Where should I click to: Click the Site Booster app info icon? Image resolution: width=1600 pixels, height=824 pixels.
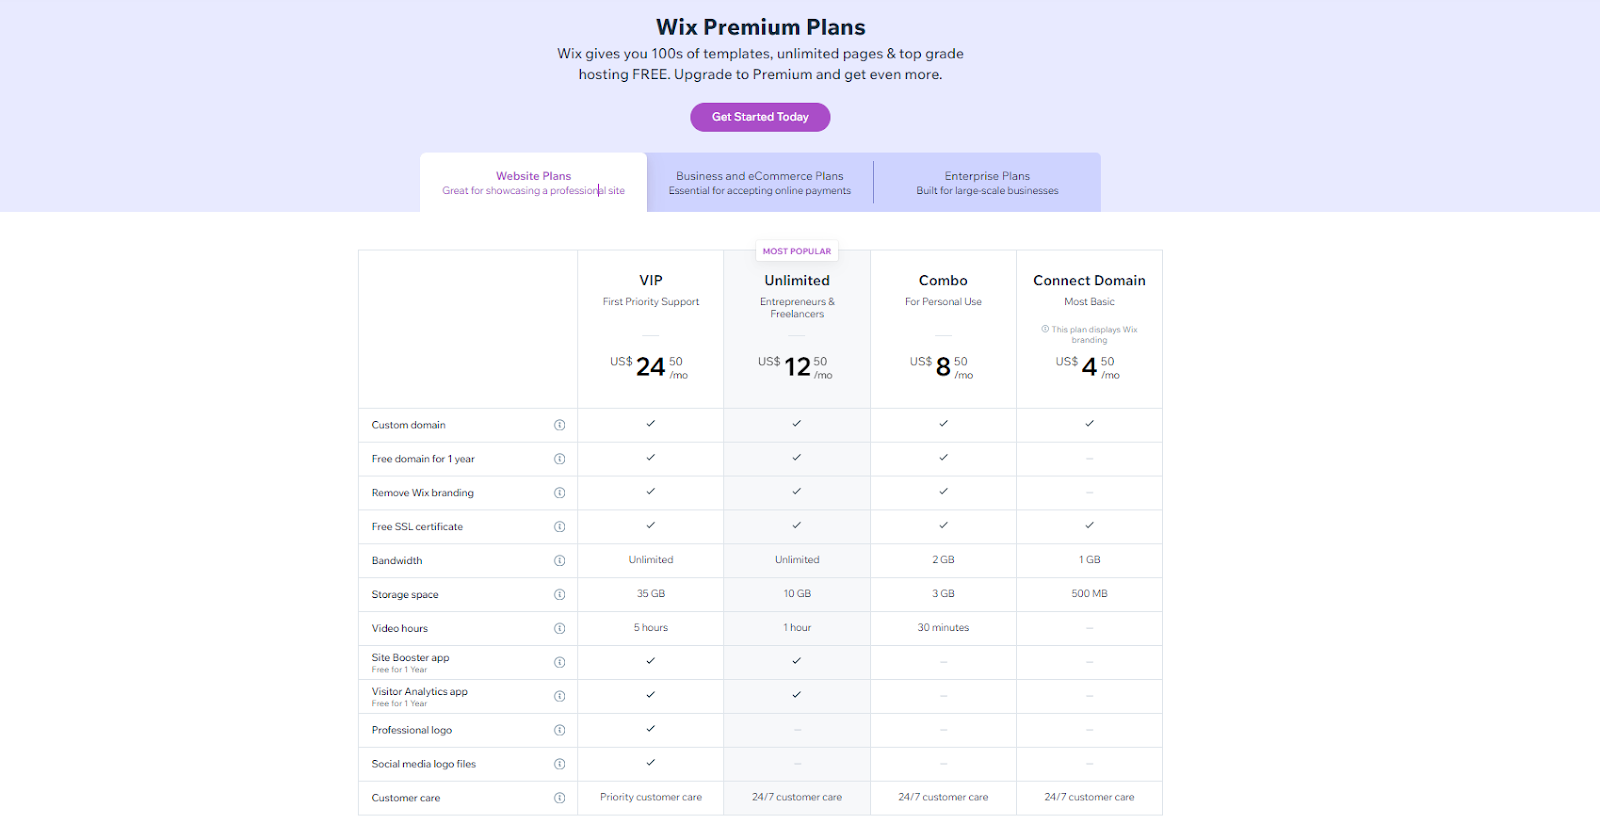558,661
